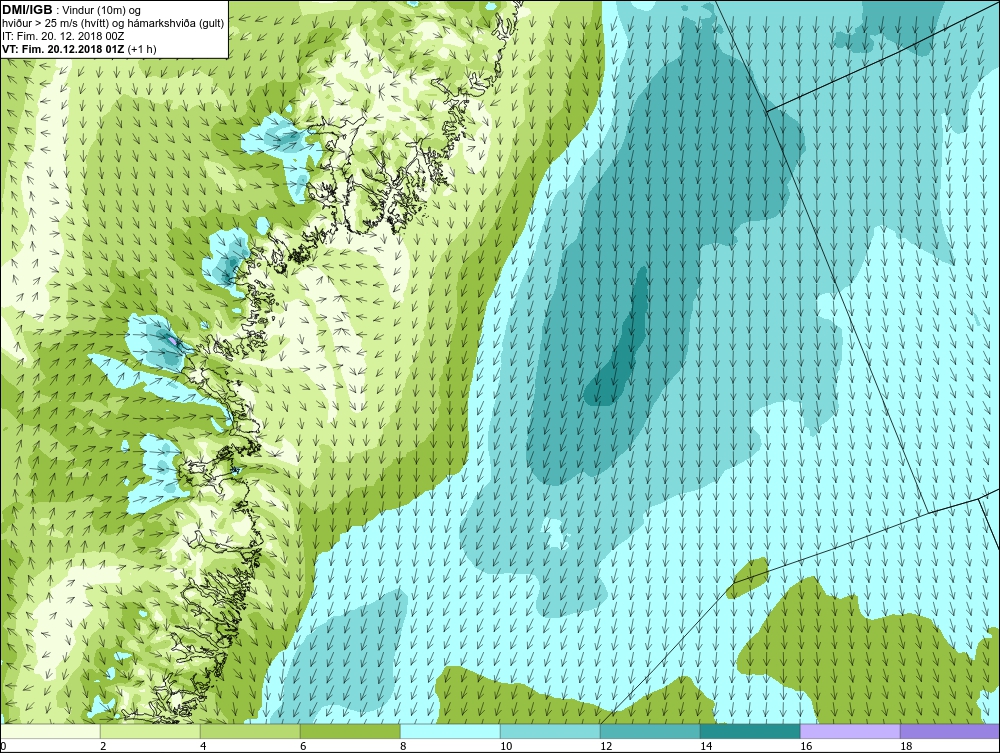The width and height of the screenshot is (1000, 753).
Task: Click the small green island patch on the boundary line
Action: pyautogui.click(x=748, y=578)
